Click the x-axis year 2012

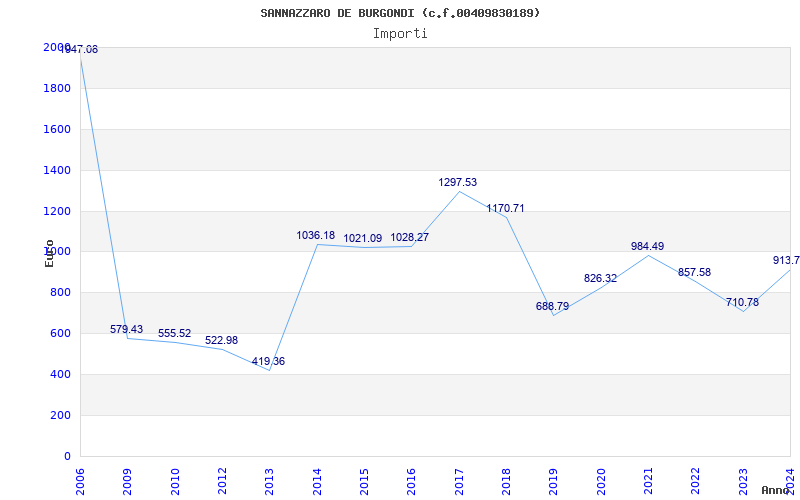222,482
